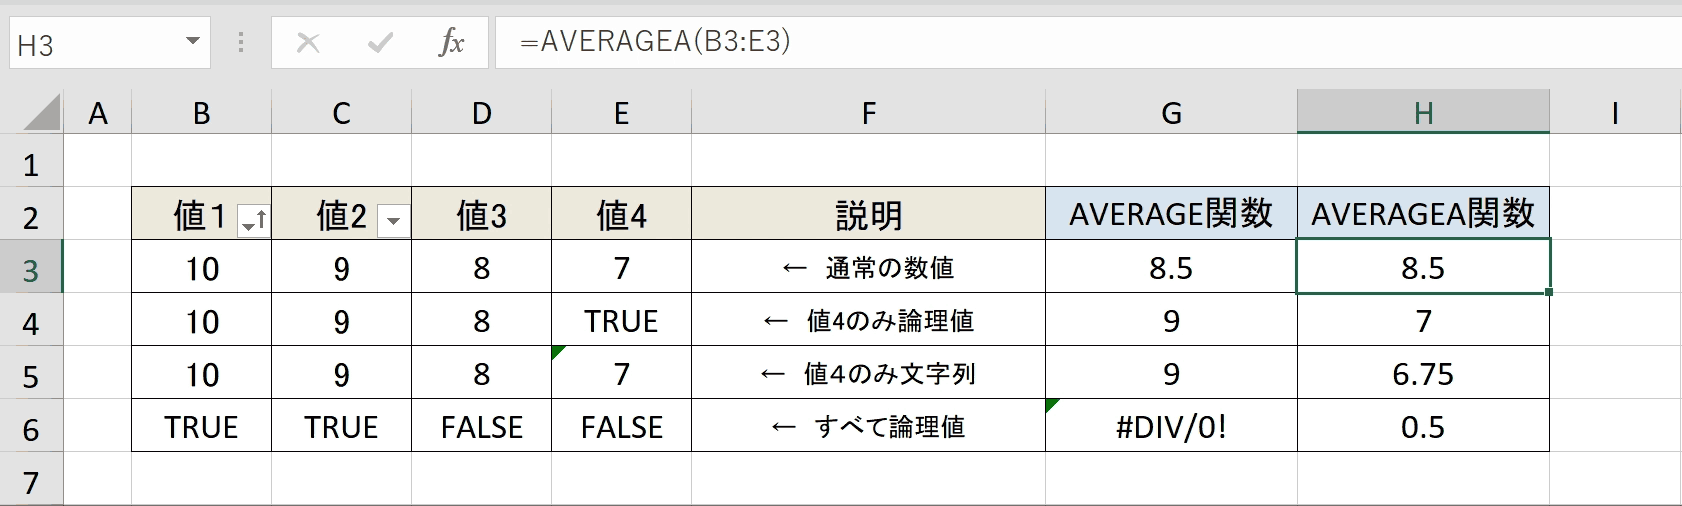Open the 値2 filter dropdown button
This screenshot has width=1682, height=506.
click(x=394, y=221)
